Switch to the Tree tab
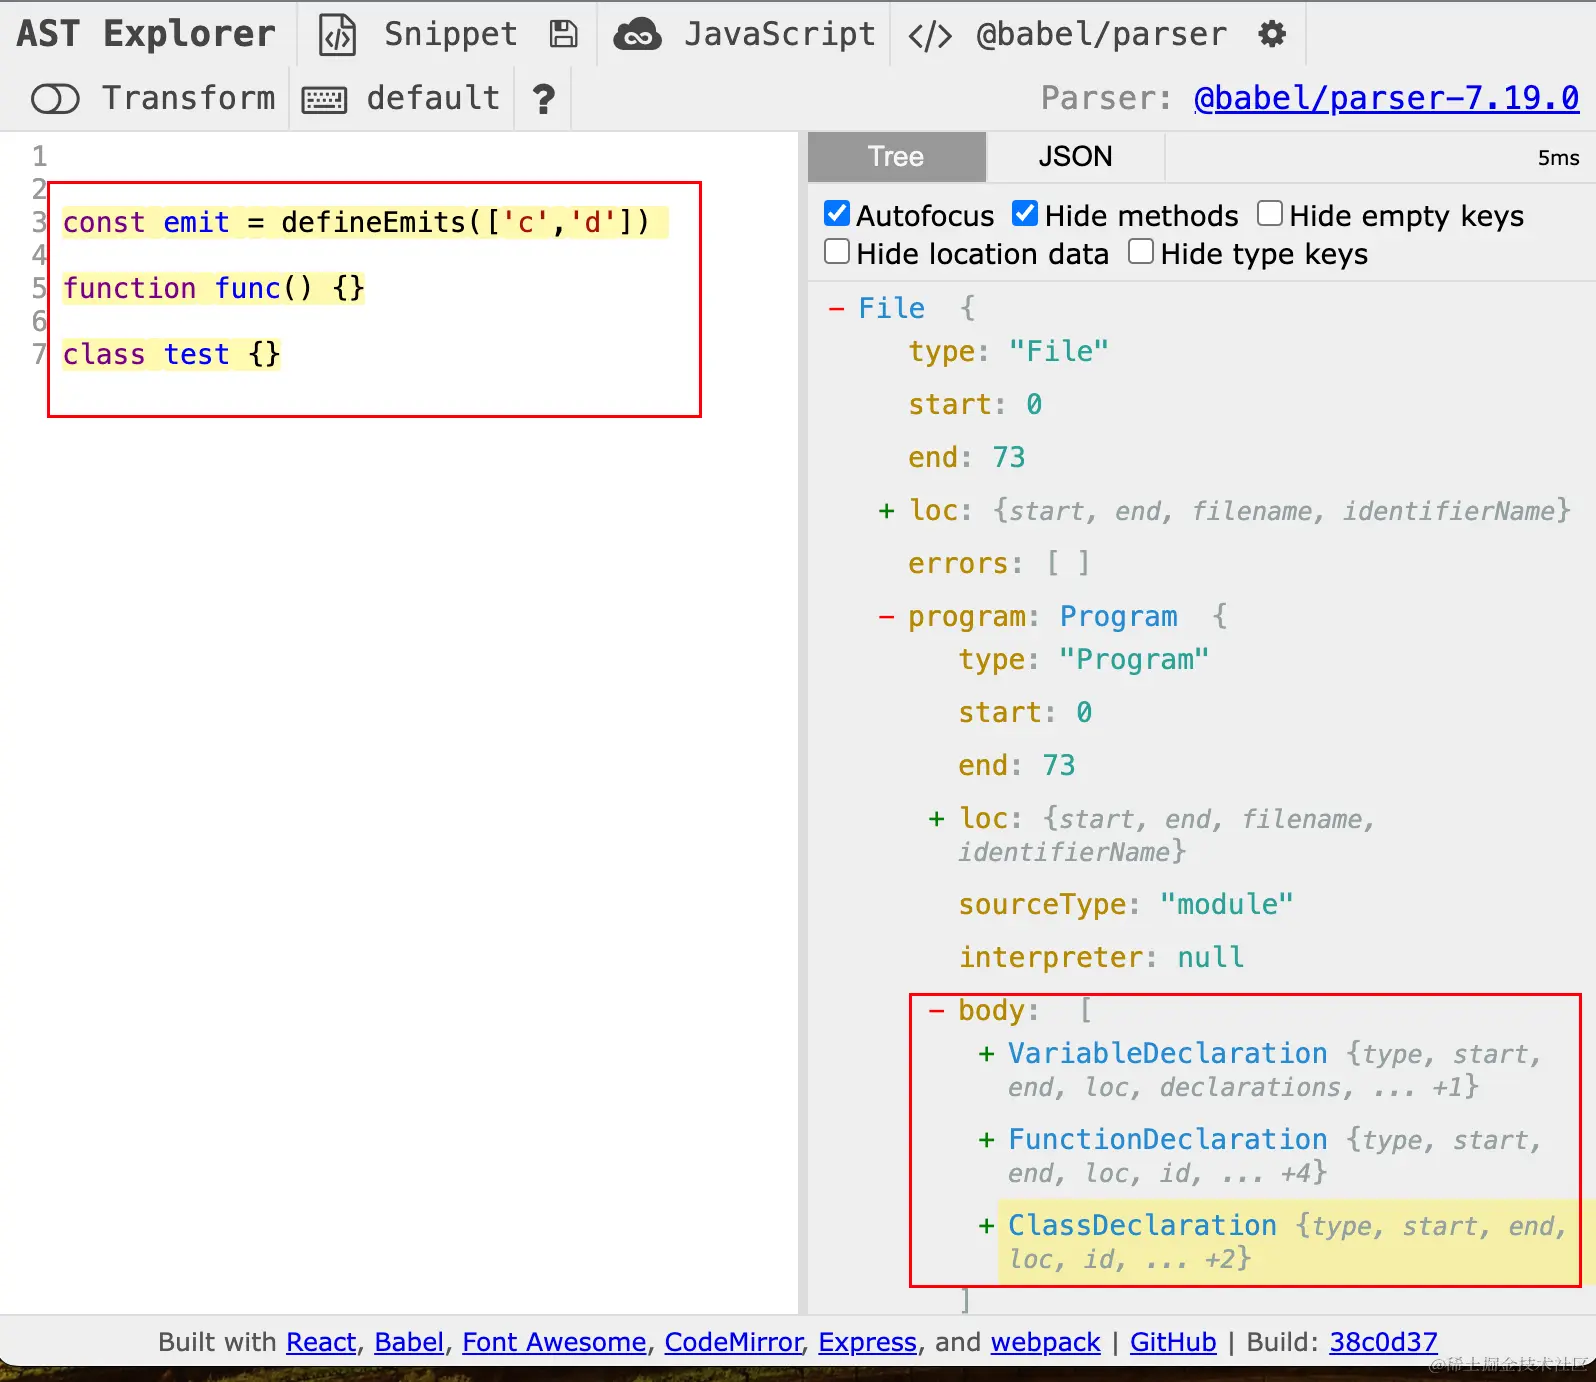 [896, 157]
